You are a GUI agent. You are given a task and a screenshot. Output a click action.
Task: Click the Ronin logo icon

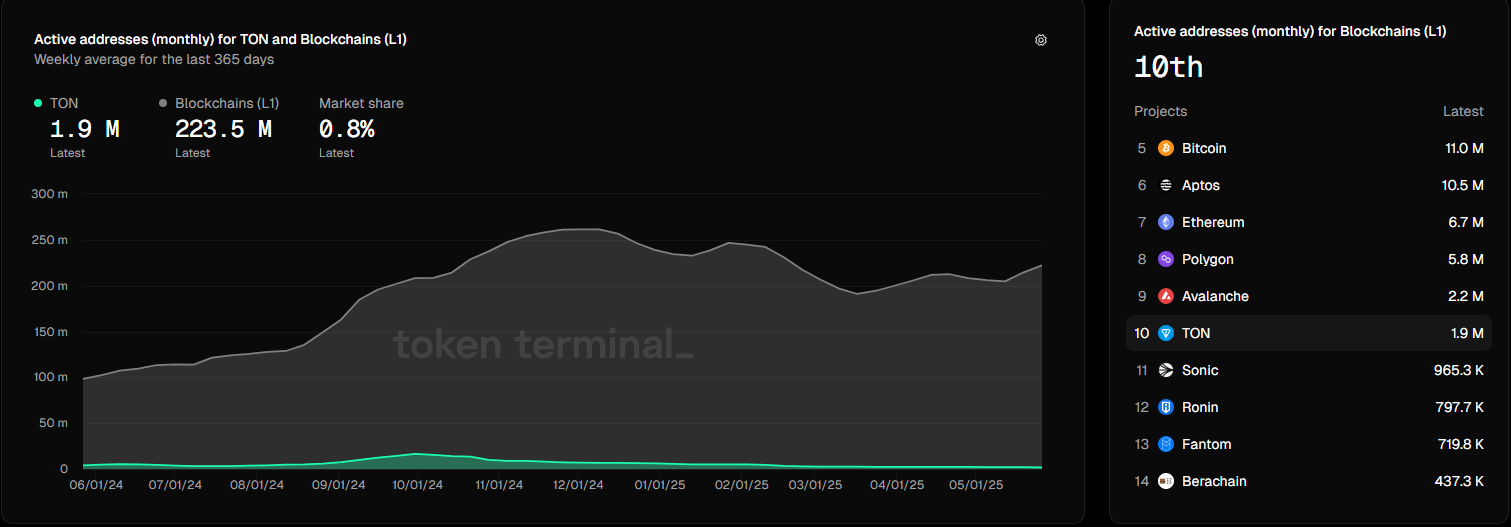click(1165, 407)
